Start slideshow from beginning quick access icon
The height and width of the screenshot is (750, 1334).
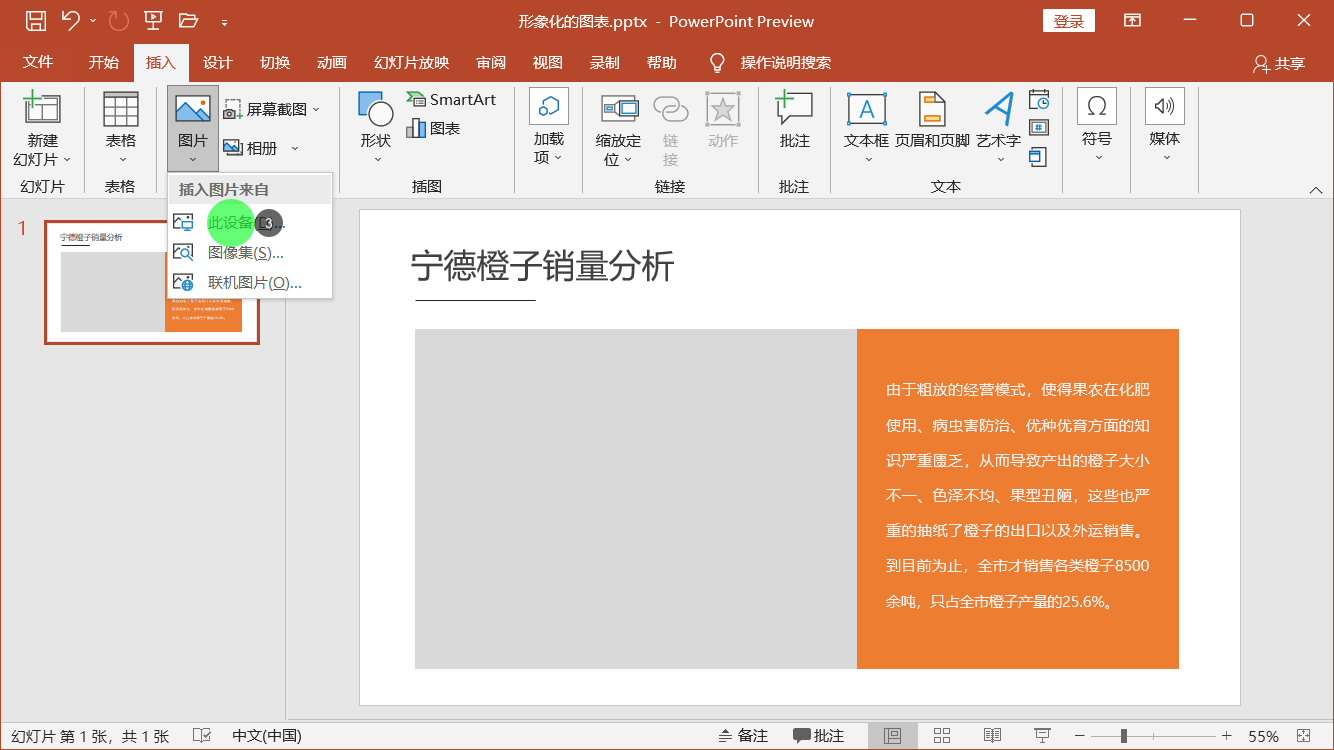click(153, 20)
